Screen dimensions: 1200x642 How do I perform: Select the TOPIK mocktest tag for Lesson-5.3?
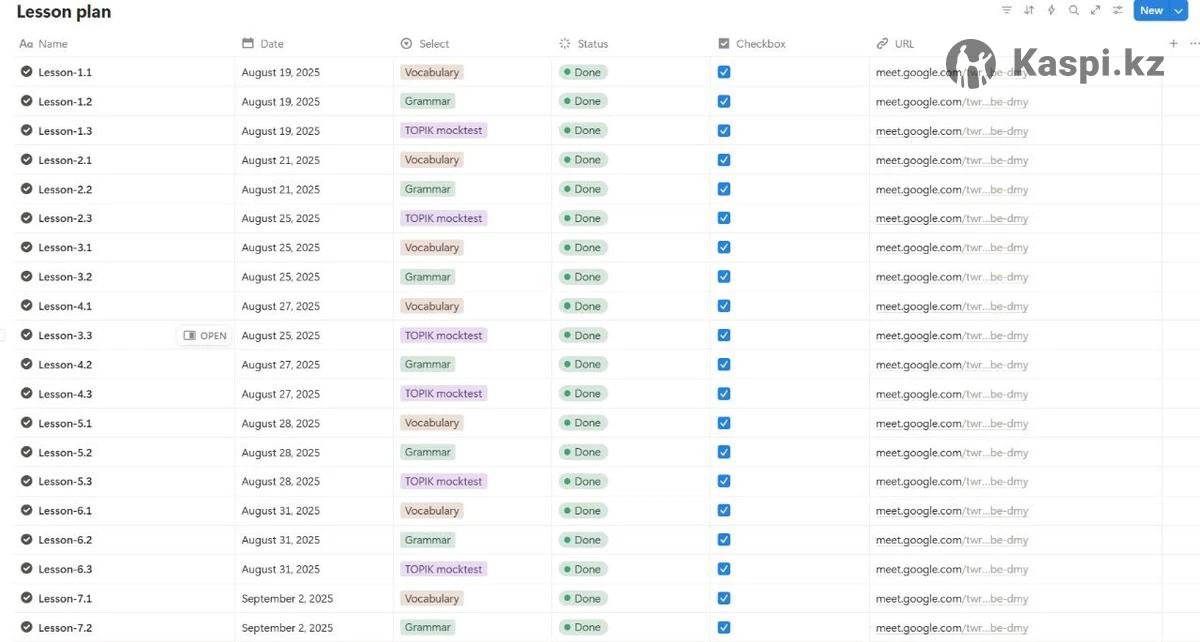(x=444, y=481)
